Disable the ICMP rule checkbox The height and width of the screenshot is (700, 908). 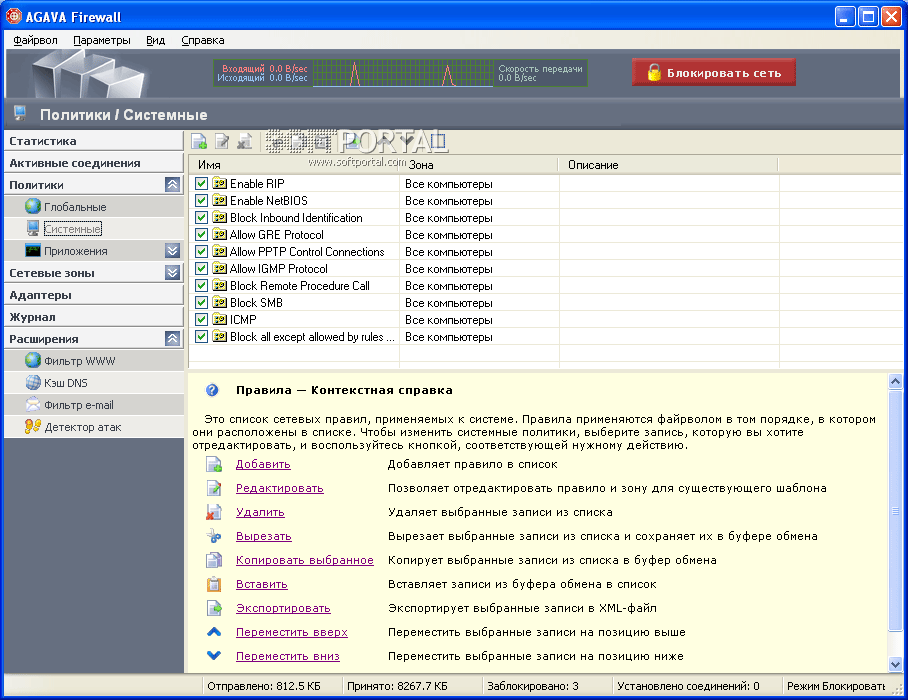point(201,320)
